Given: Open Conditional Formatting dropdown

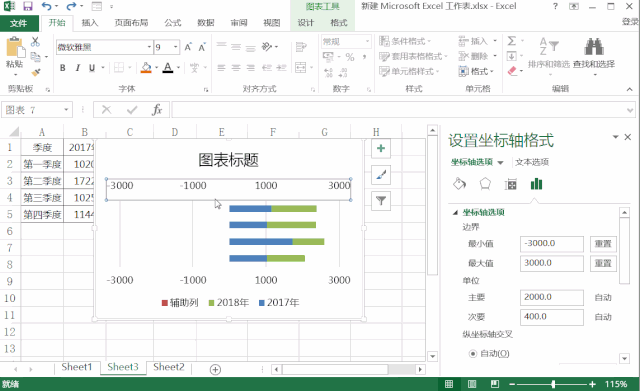Looking at the screenshot, I should tap(405, 41).
